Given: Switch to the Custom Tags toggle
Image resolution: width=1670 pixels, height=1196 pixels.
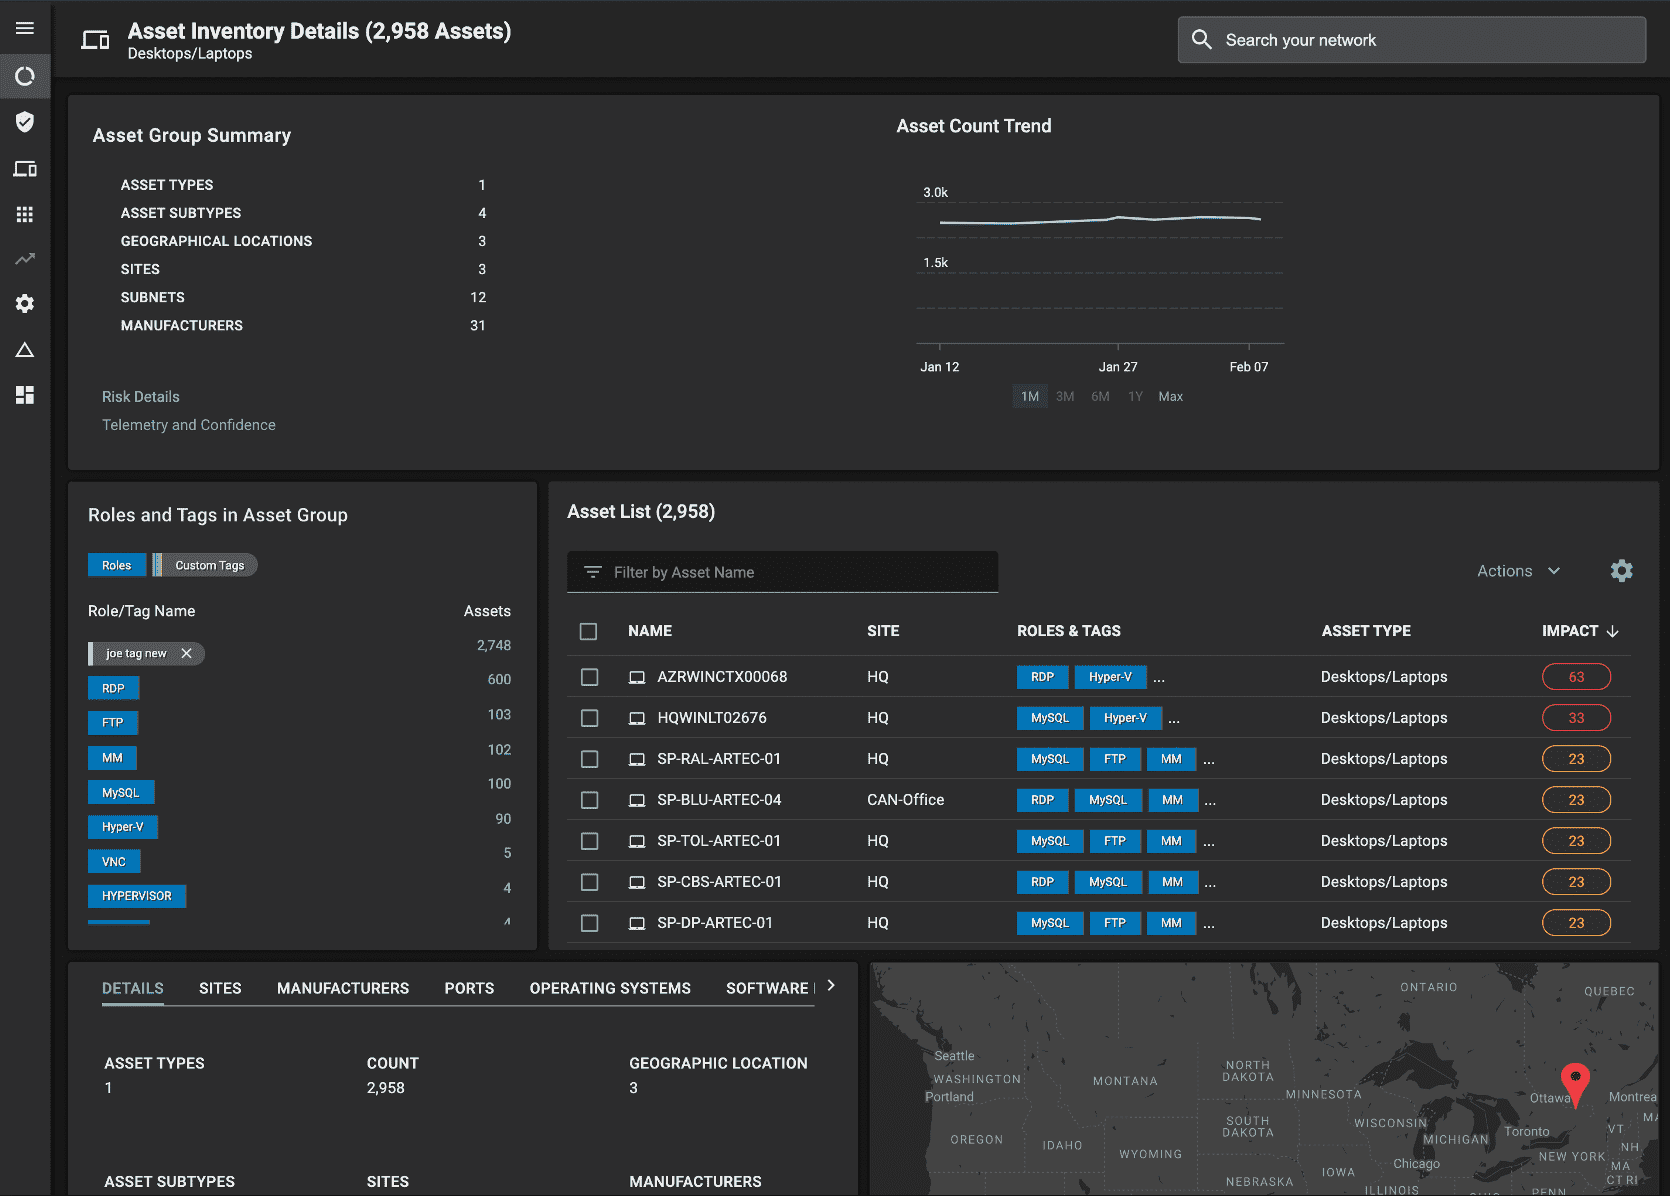Looking at the screenshot, I should pos(209,566).
